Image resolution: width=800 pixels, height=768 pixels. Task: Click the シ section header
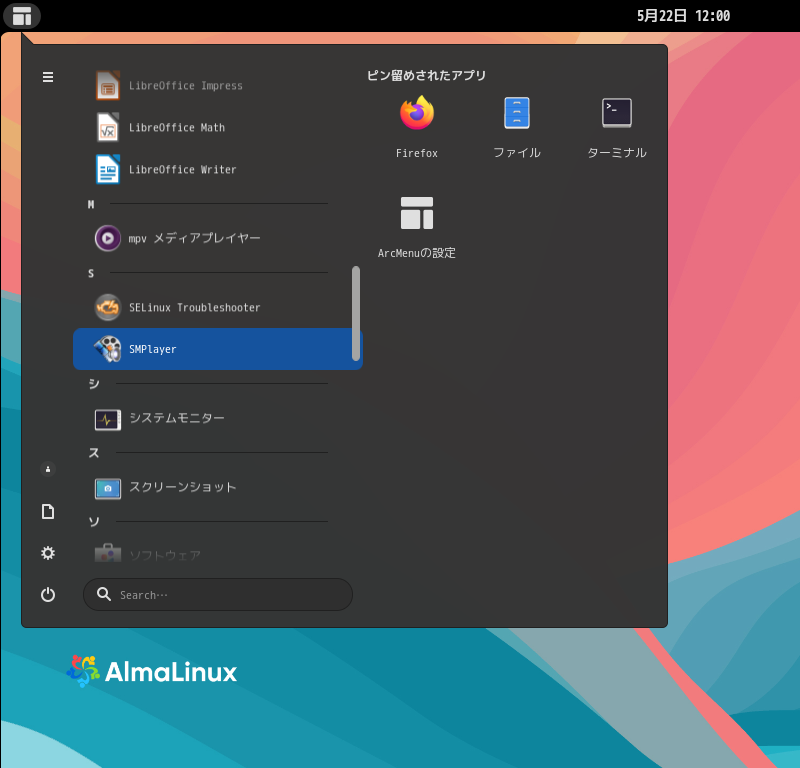(x=94, y=384)
